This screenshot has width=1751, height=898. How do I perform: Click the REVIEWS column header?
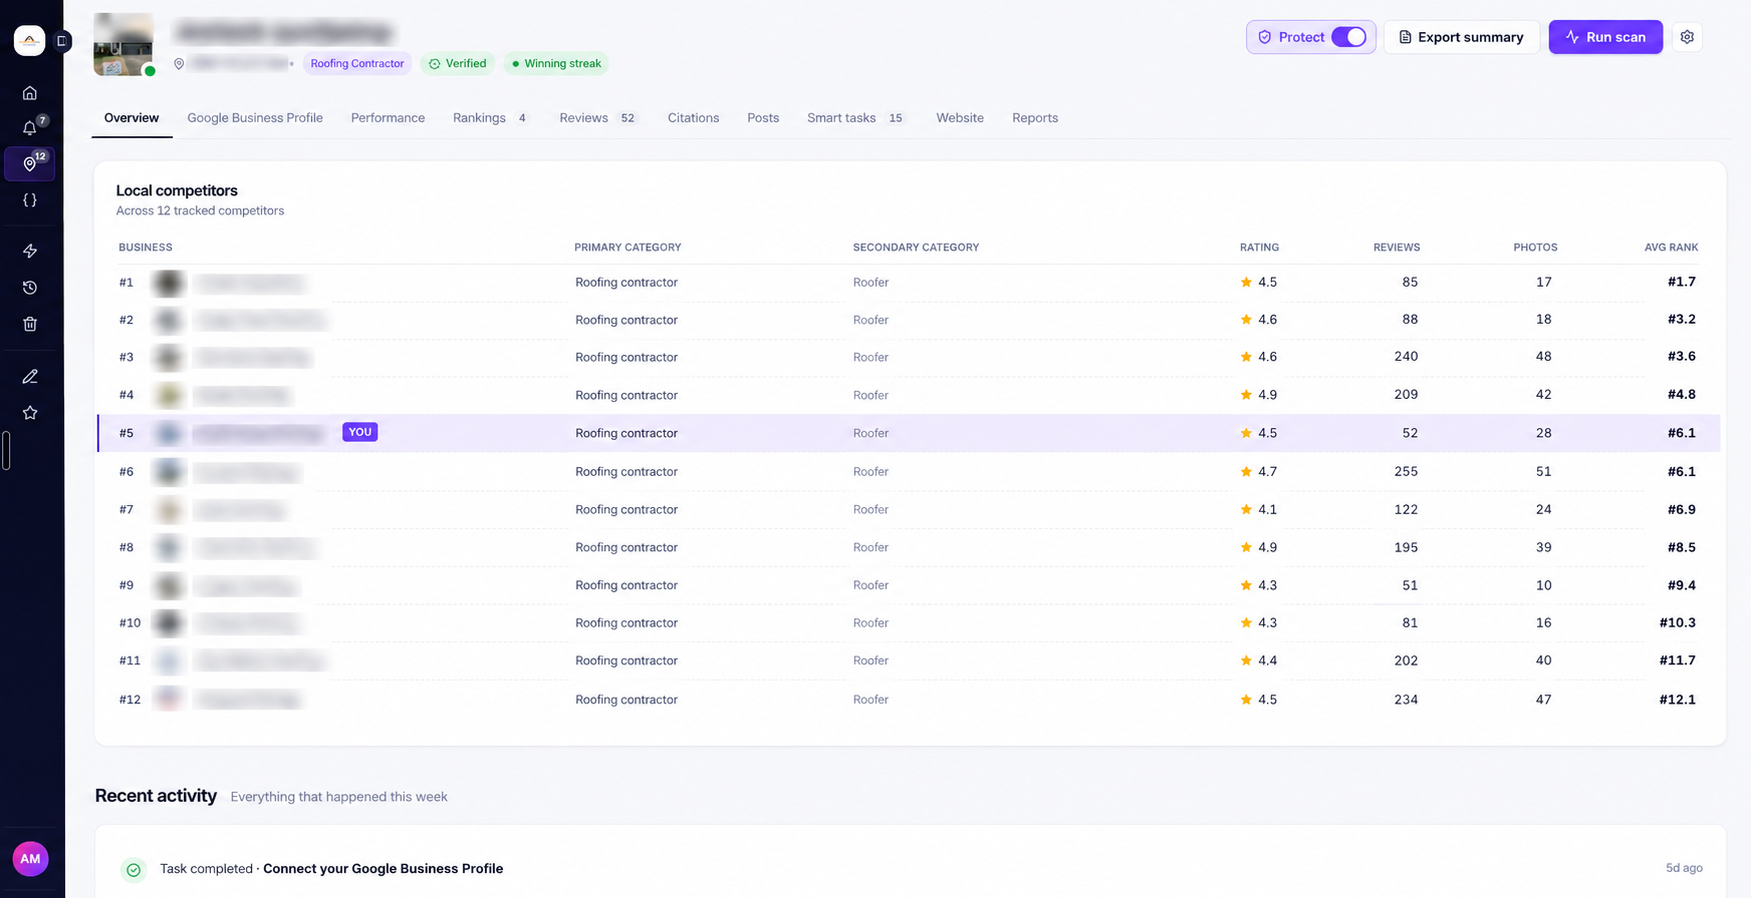(1396, 247)
